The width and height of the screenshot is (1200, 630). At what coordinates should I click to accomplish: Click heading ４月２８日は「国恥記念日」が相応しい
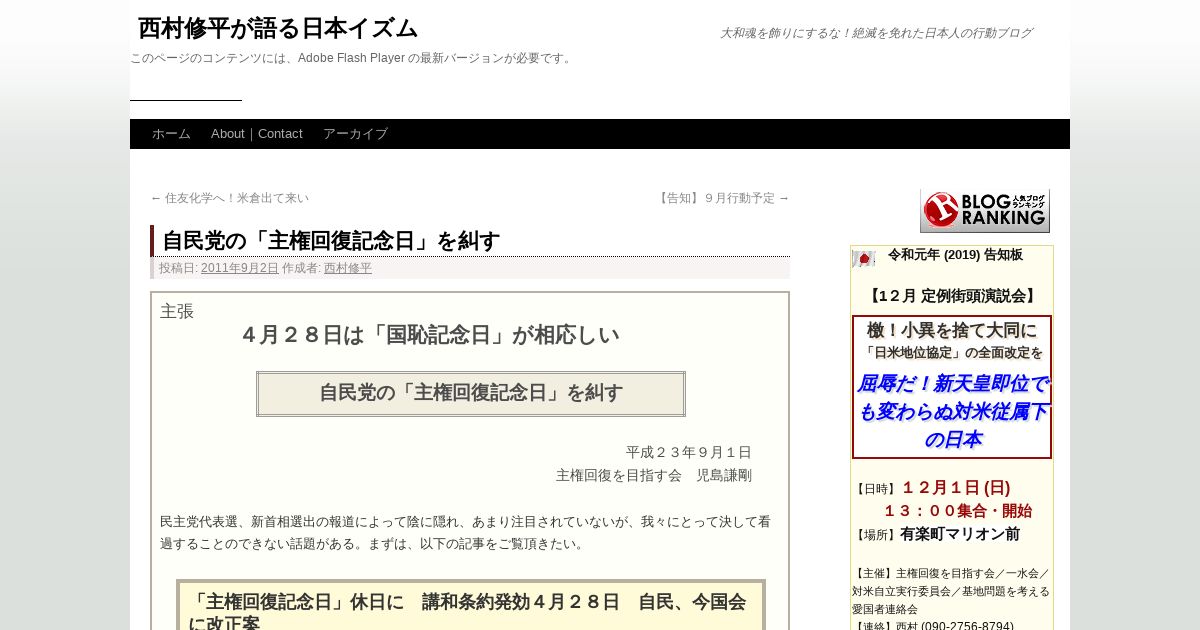coord(430,335)
